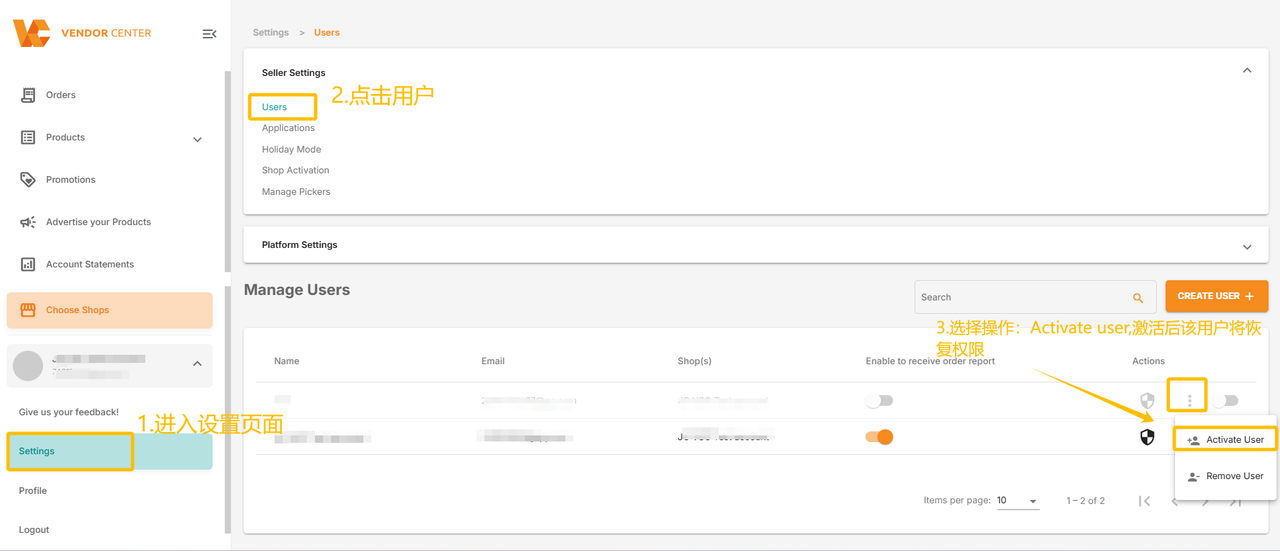Click the black shield icon in the second user row
Screen dimensions: 1280x551
(x=1147, y=437)
